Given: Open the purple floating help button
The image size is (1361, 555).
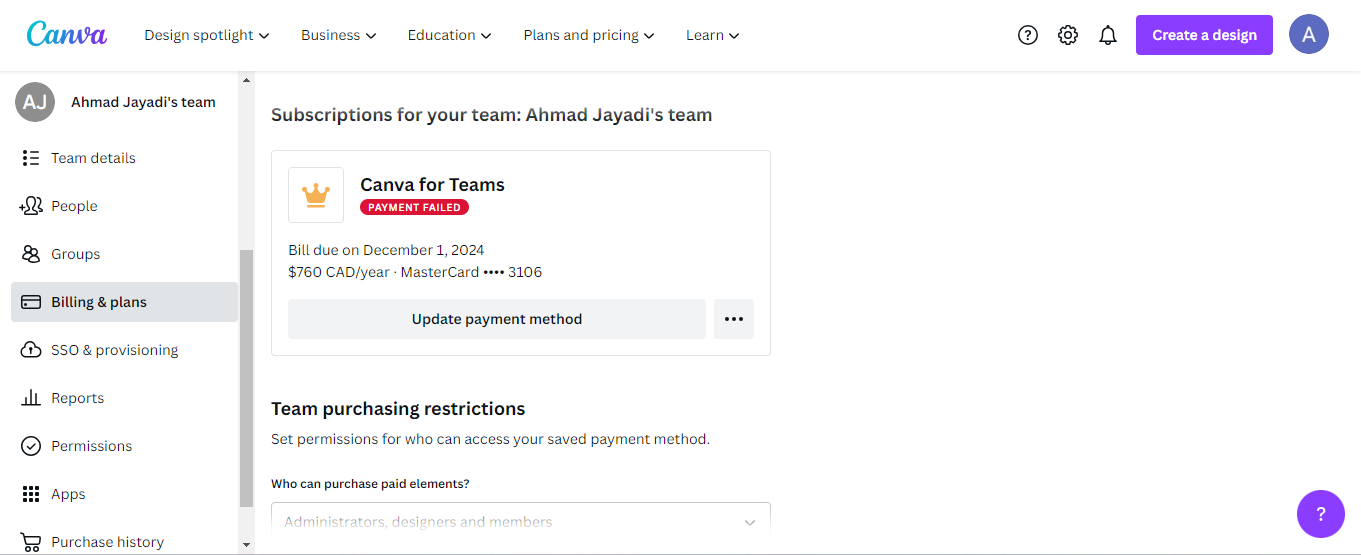Looking at the screenshot, I should pos(1320,514).
